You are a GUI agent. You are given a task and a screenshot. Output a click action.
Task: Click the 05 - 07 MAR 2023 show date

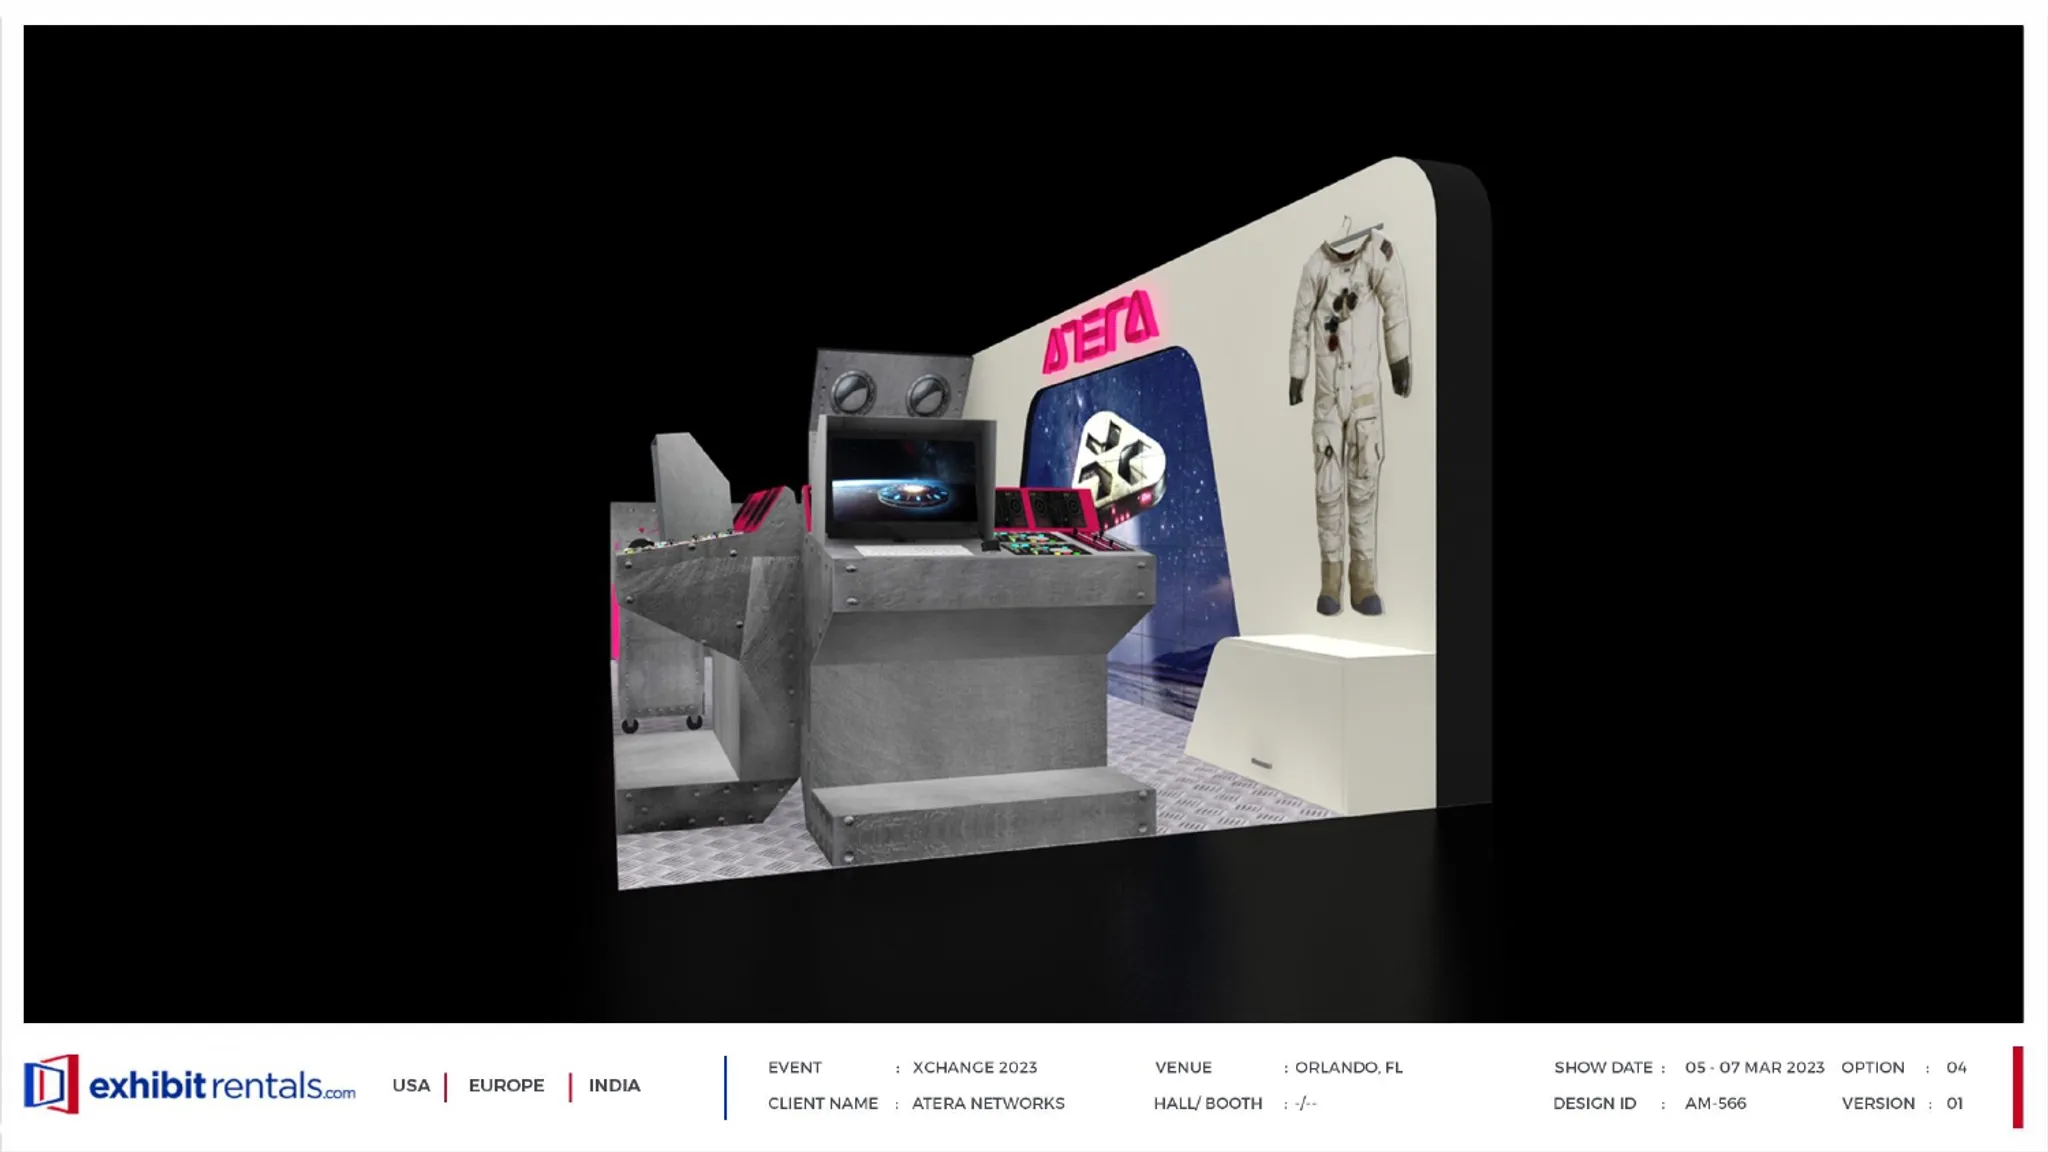(1754, 1067)
